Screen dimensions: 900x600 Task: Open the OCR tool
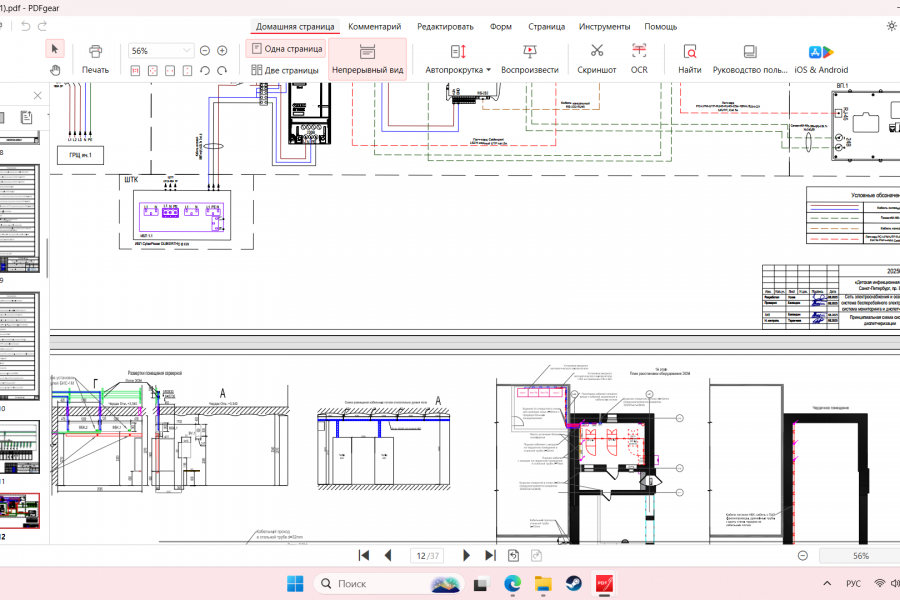639,51
